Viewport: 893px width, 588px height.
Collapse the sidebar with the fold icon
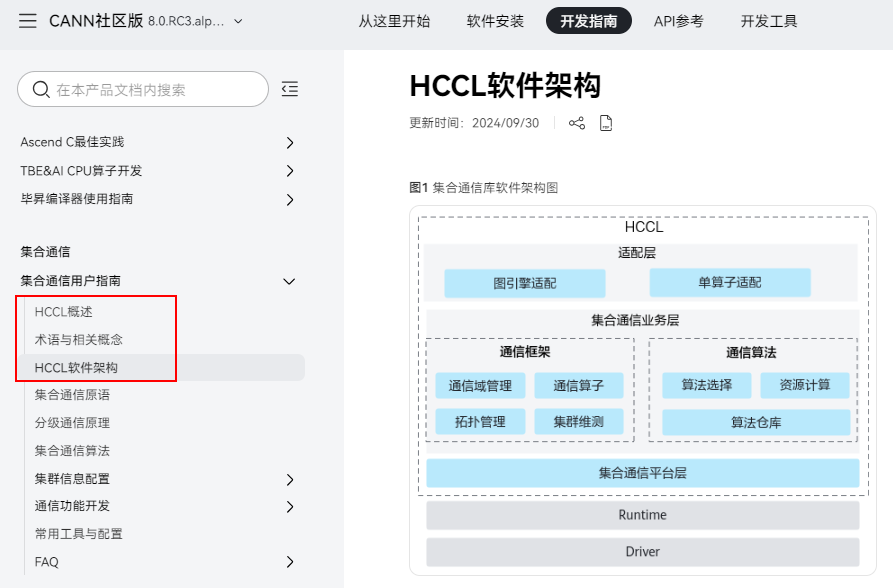coord(290,89)
